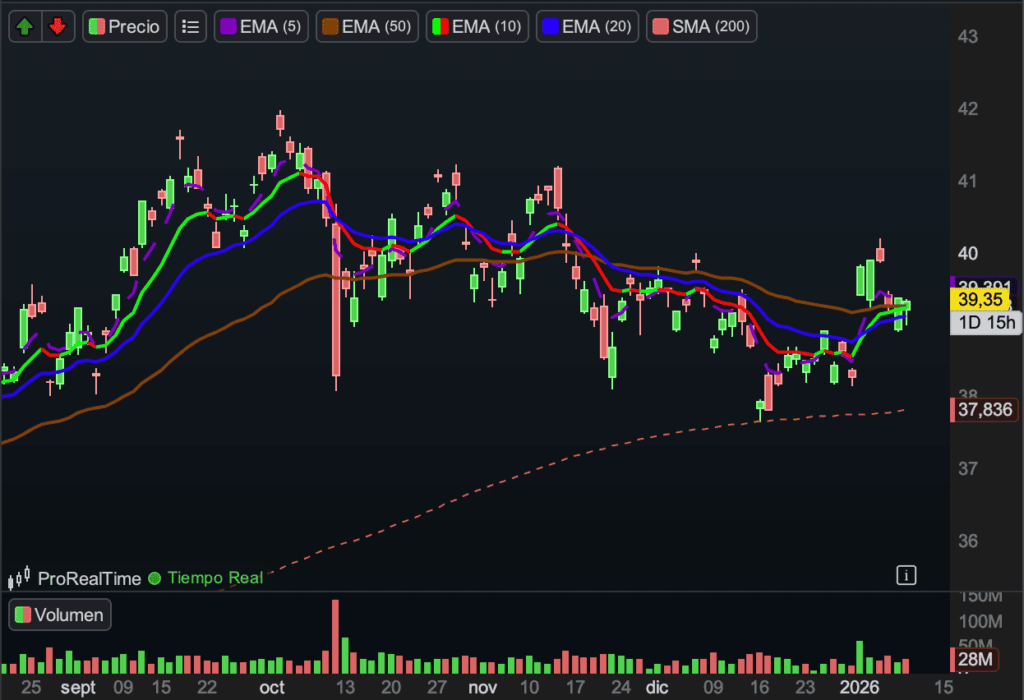Select the EMA (20) indicator label

[596, 27]
